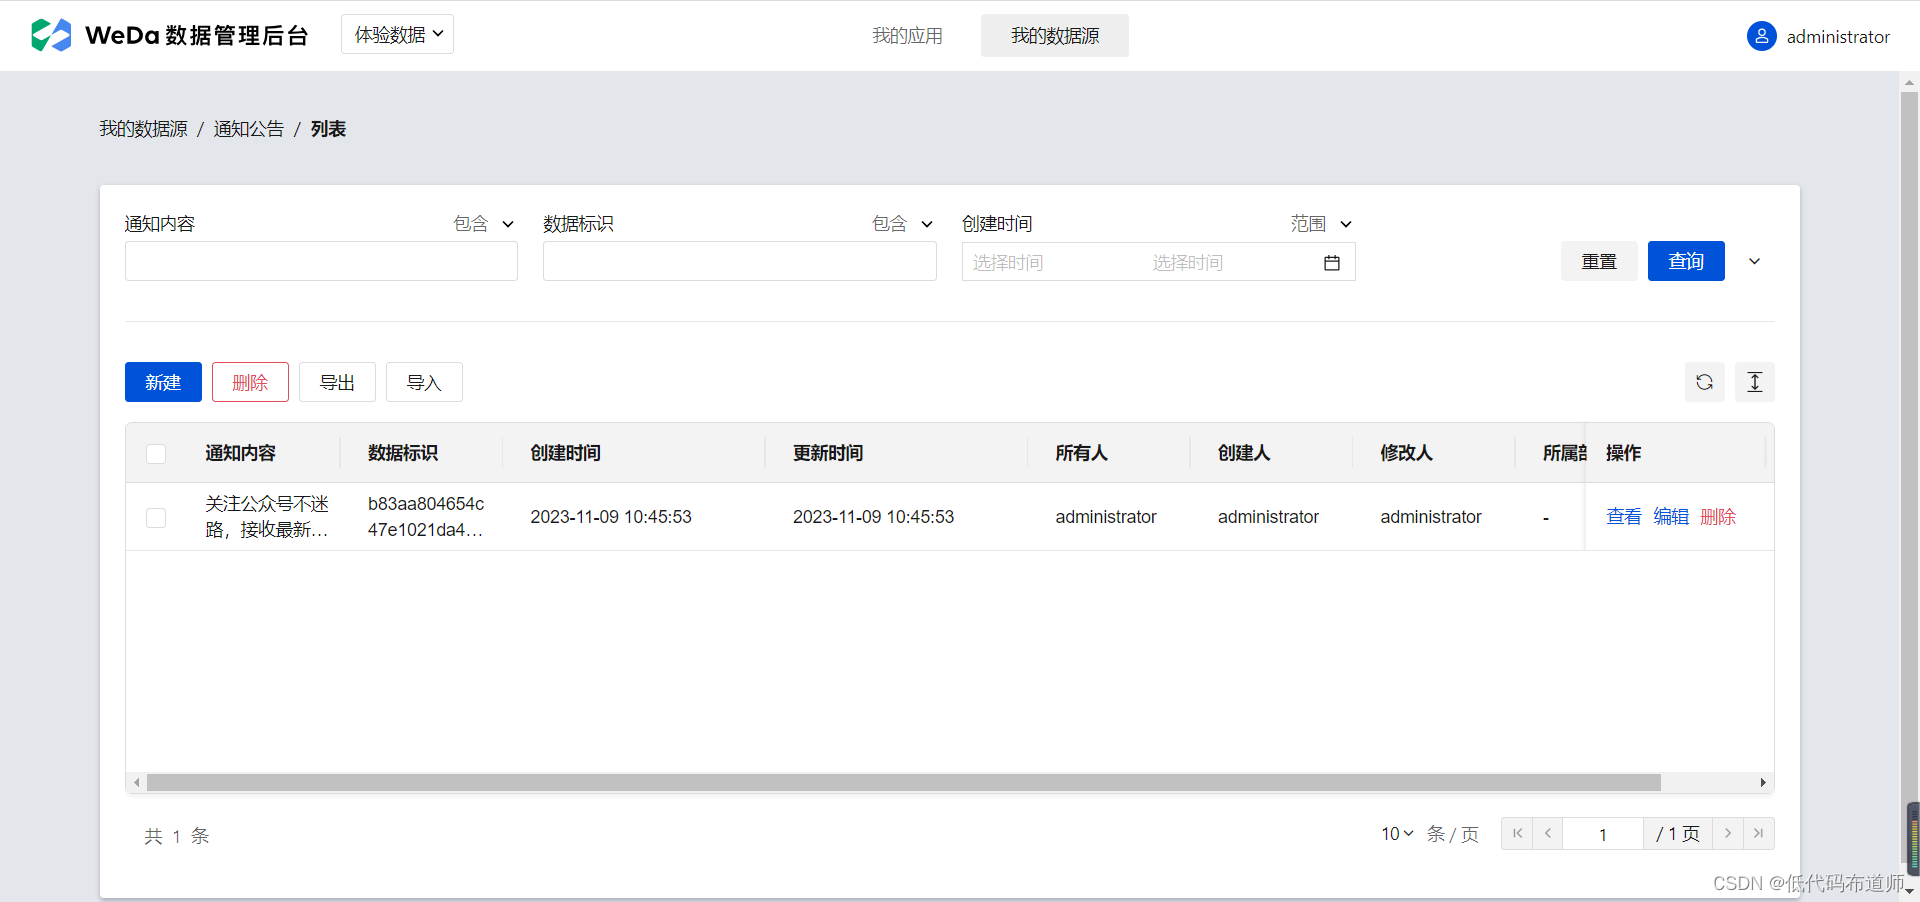Click the 创建时间 column header
This screenshot has width=1920, height=902.
[565, 453]
